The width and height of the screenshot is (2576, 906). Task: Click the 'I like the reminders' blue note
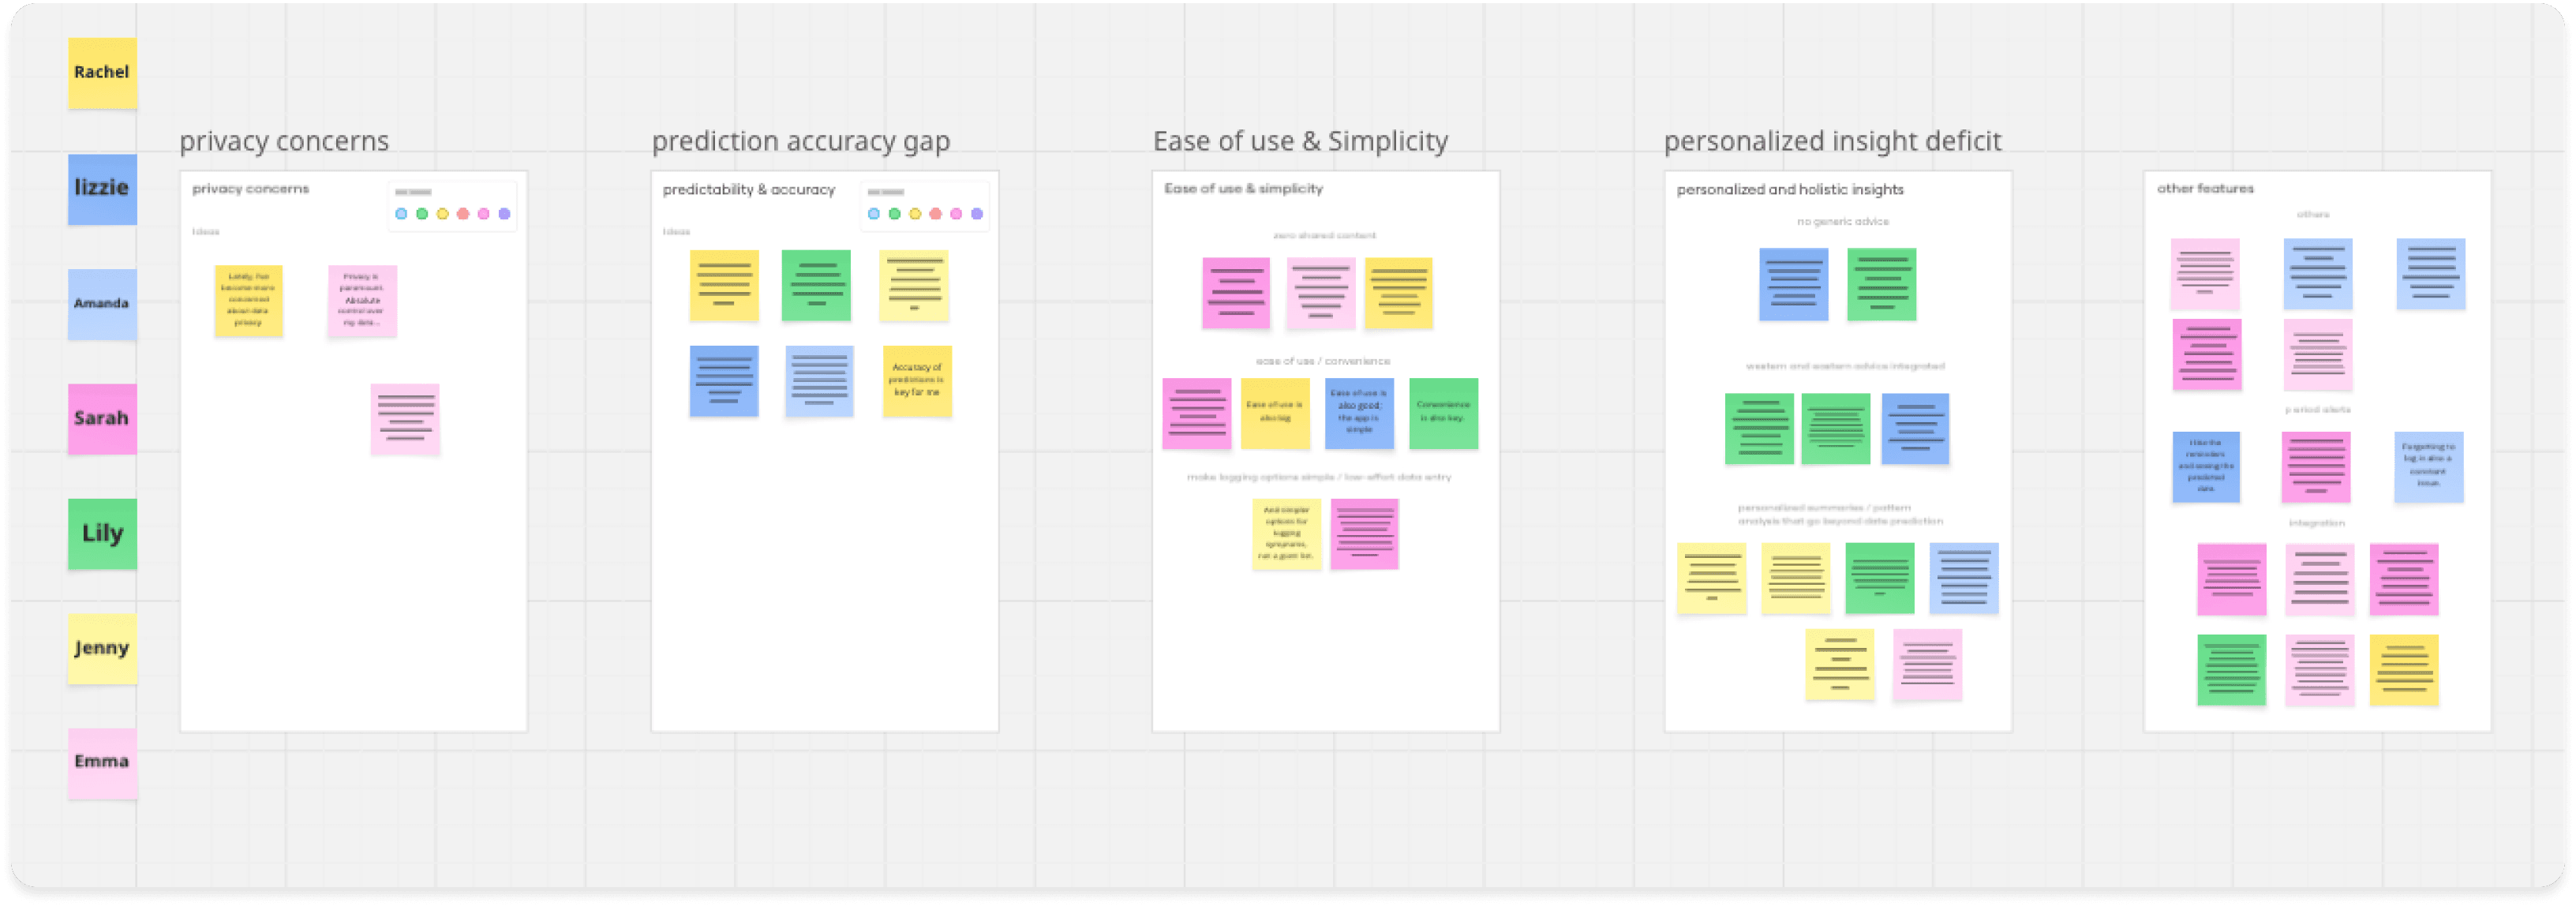click(x=2205, y=466)
